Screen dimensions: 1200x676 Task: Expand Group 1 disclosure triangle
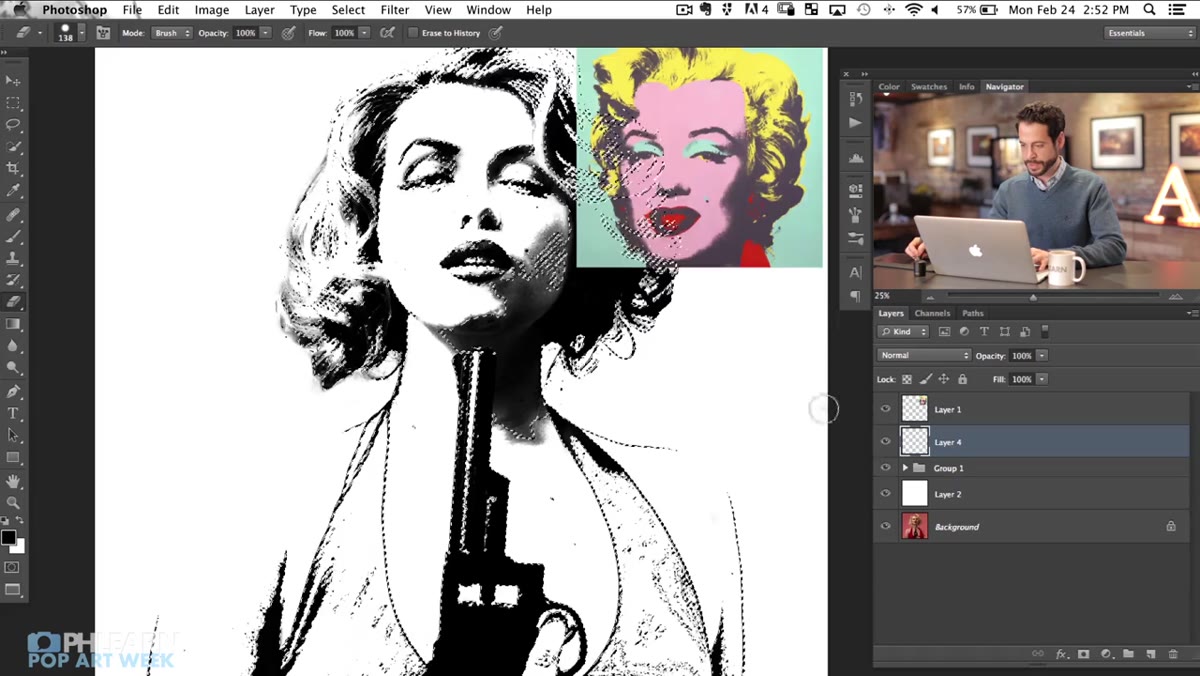coord(905,468)
